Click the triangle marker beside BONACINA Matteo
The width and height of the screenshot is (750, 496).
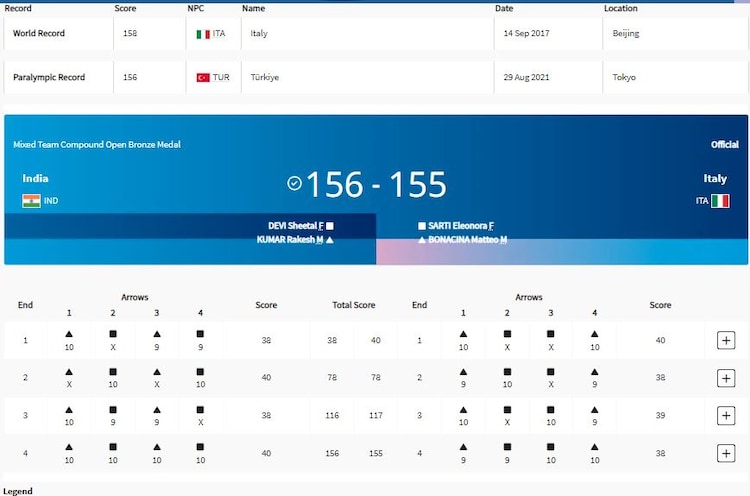pyautogui.click(x=422, y=240)
